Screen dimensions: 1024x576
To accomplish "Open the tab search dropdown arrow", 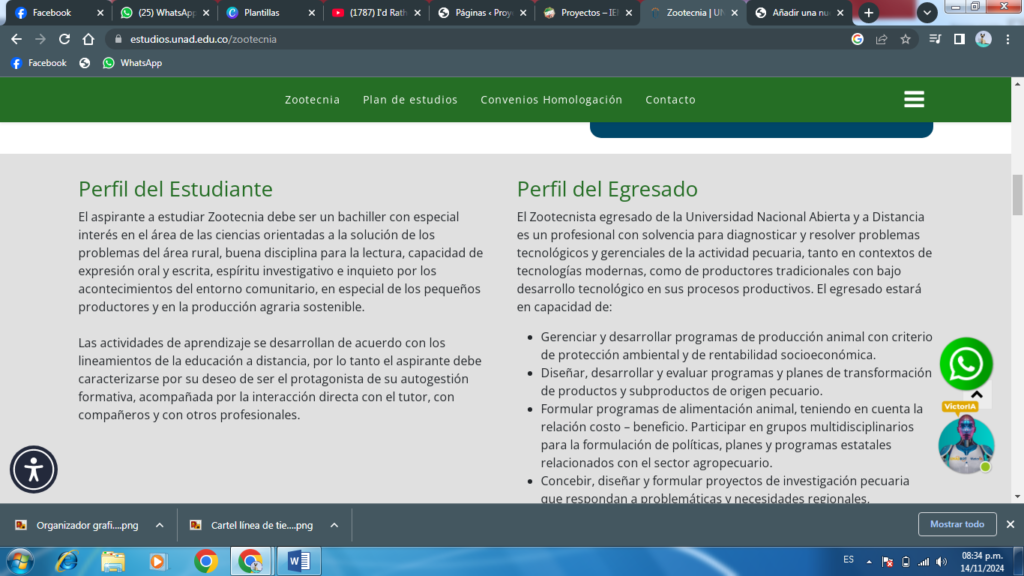I will coord(927,13).
